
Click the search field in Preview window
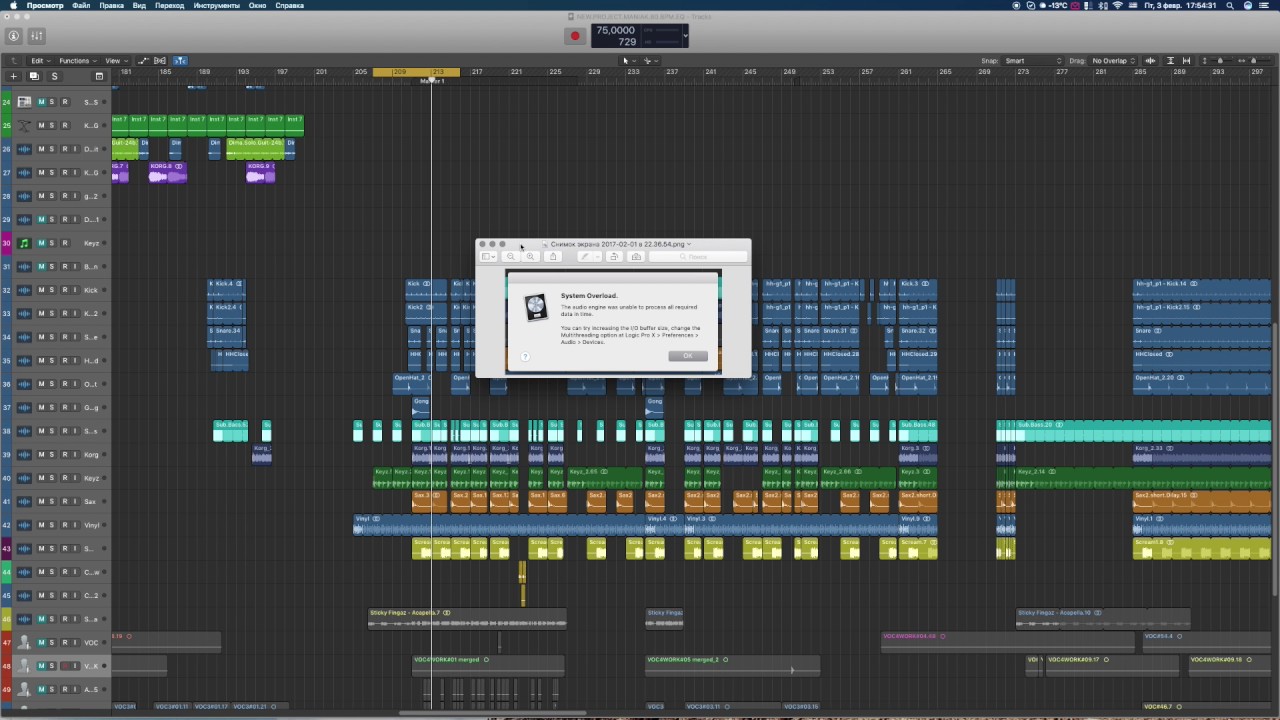pos(698,257)
